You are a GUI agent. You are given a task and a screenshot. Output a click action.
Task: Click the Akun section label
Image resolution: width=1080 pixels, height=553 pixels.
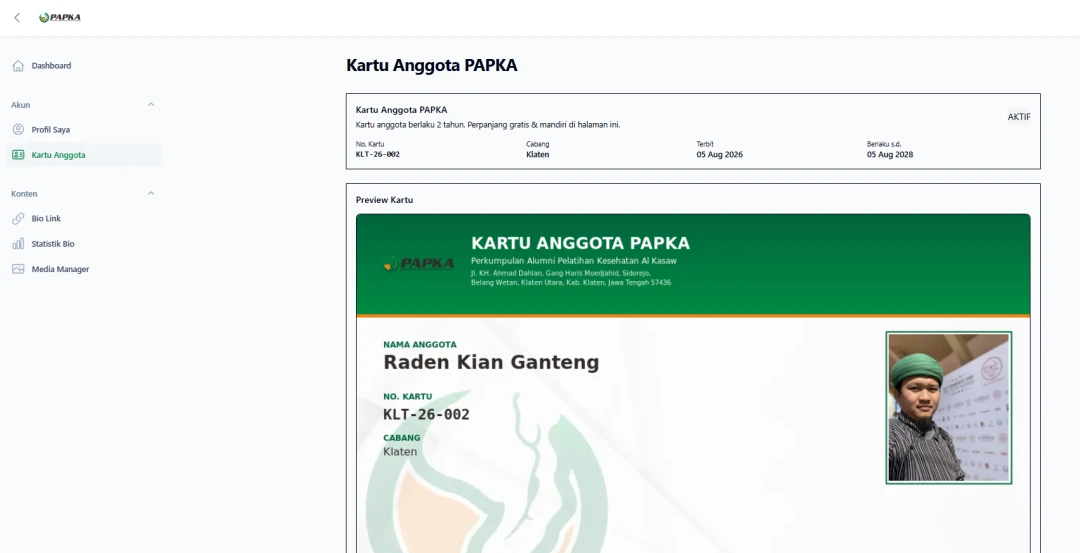click(21, 105)
